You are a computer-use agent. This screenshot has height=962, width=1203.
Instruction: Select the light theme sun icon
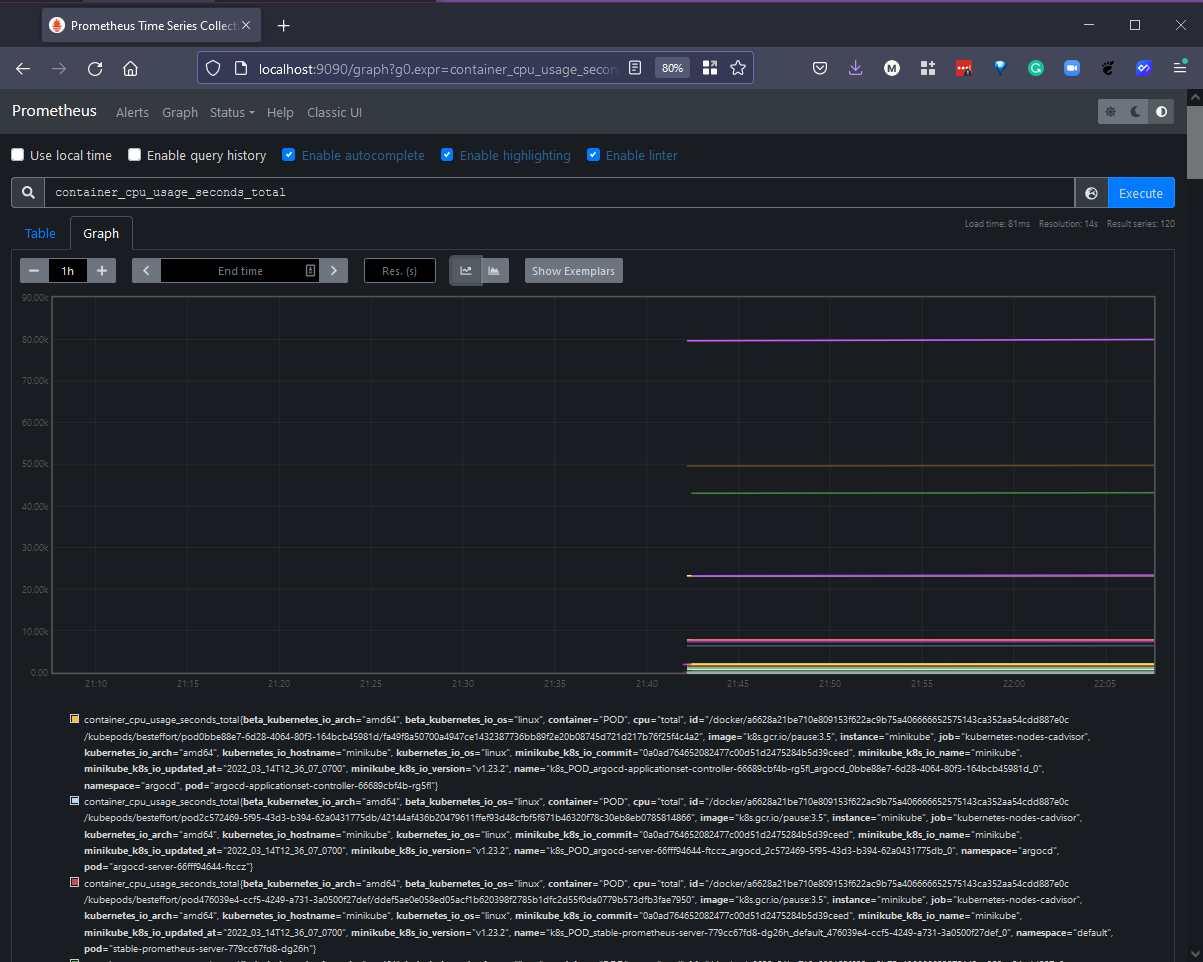pos(1110,112)
